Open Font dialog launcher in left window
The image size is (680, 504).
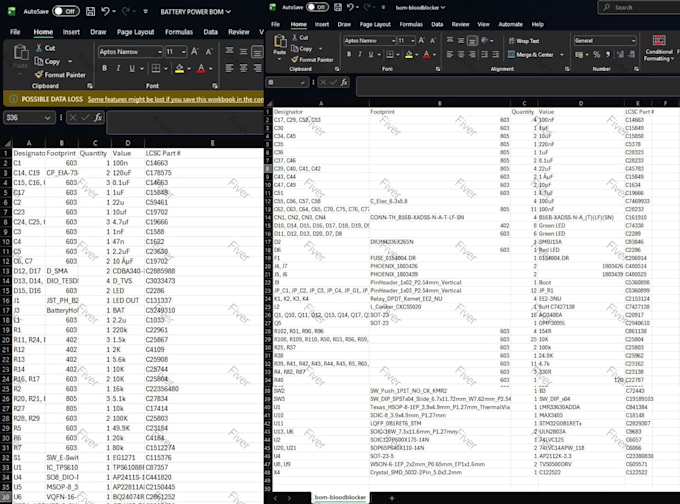coord(215,86)
